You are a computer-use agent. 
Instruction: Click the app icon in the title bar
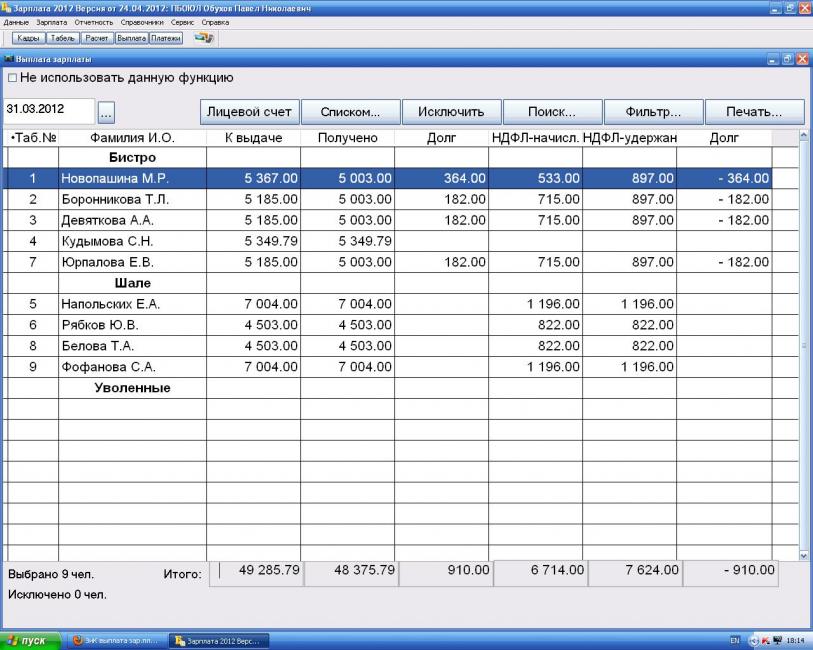click(x=8, y=8)
